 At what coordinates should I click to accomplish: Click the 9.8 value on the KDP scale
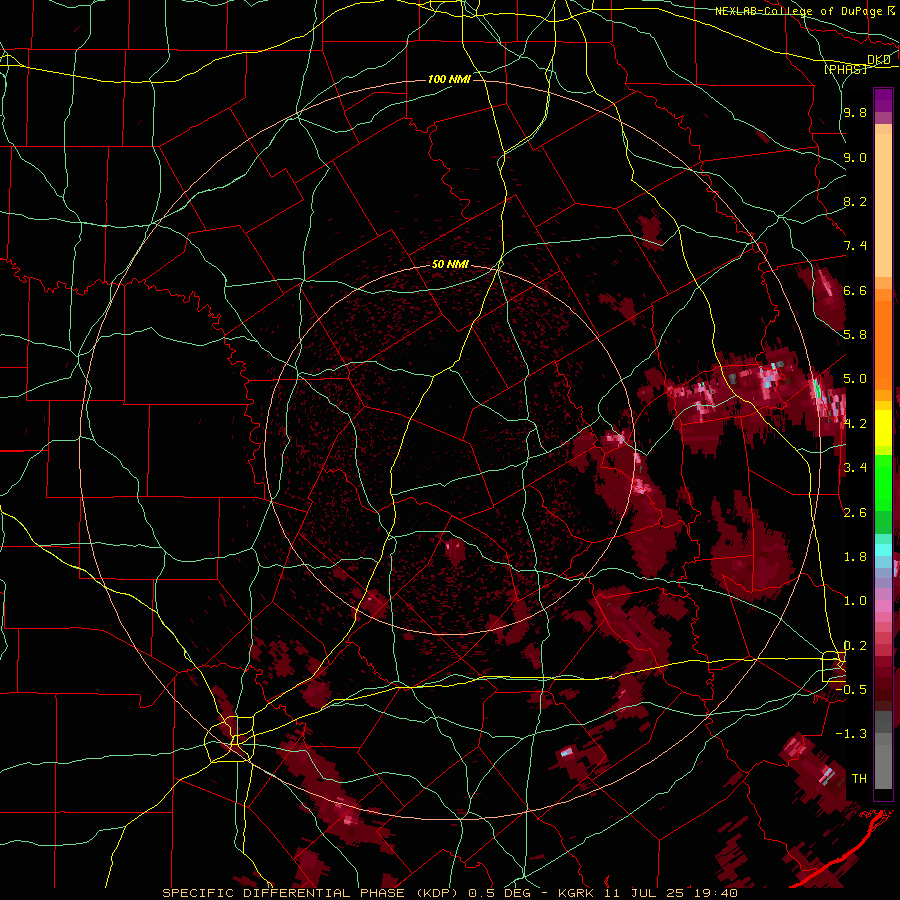coord(855,112)
